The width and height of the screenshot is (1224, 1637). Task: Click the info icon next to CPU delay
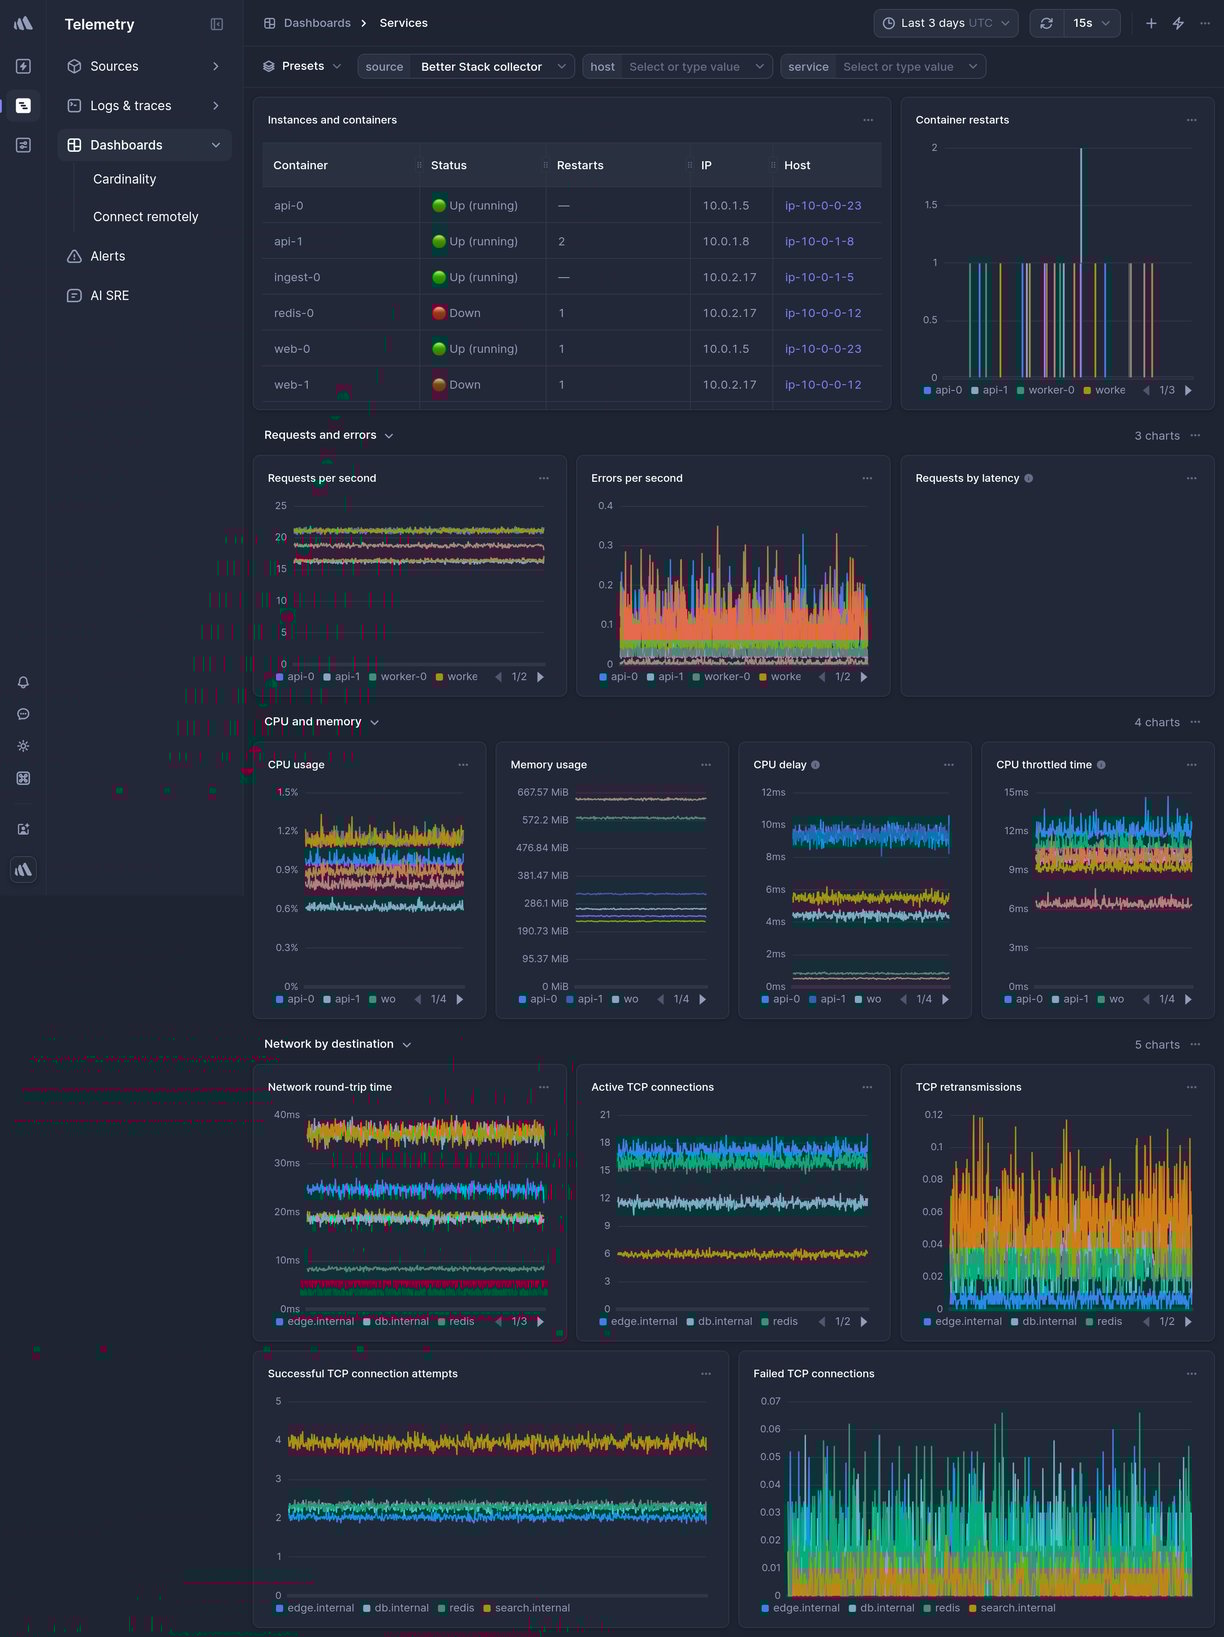815,765
